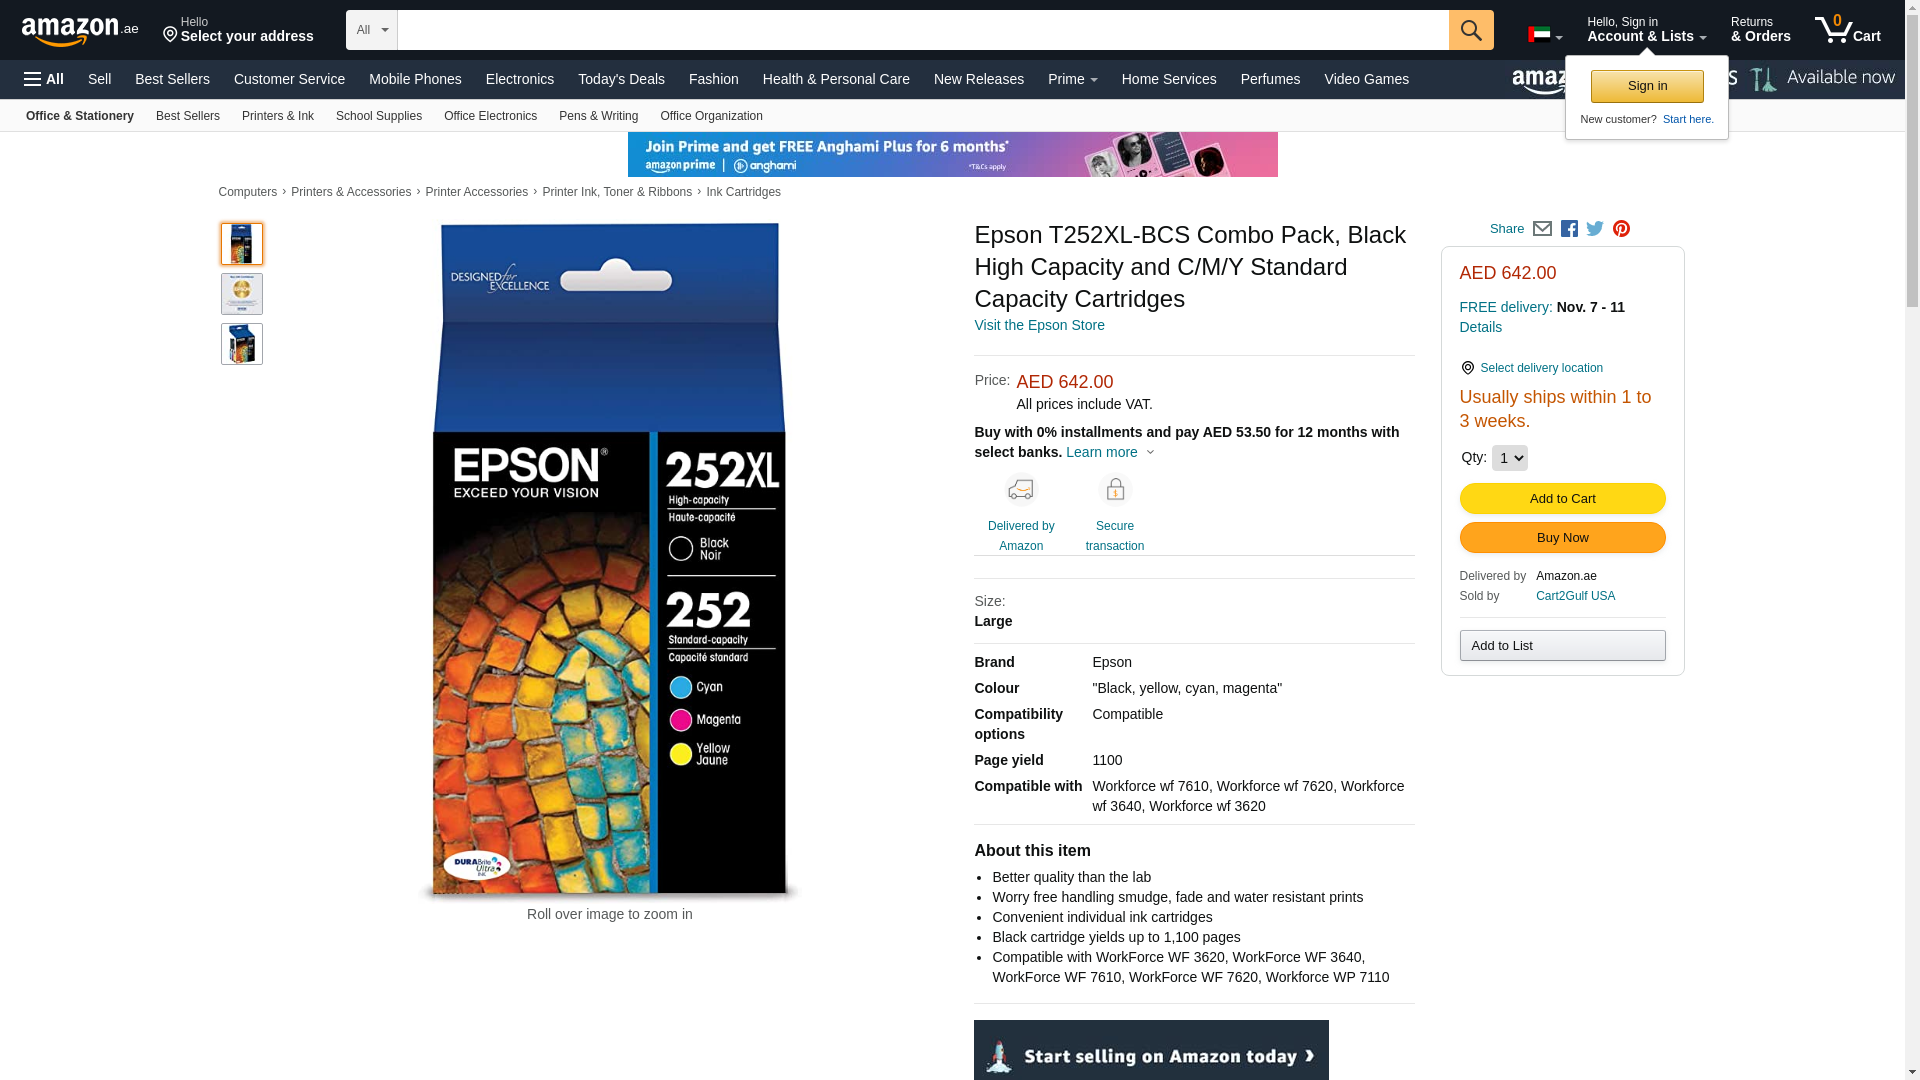The width and height of the screenshot is (1920, 1080).
Task: Share product on Twitter icon
Action: click(x=1595, y=229)
